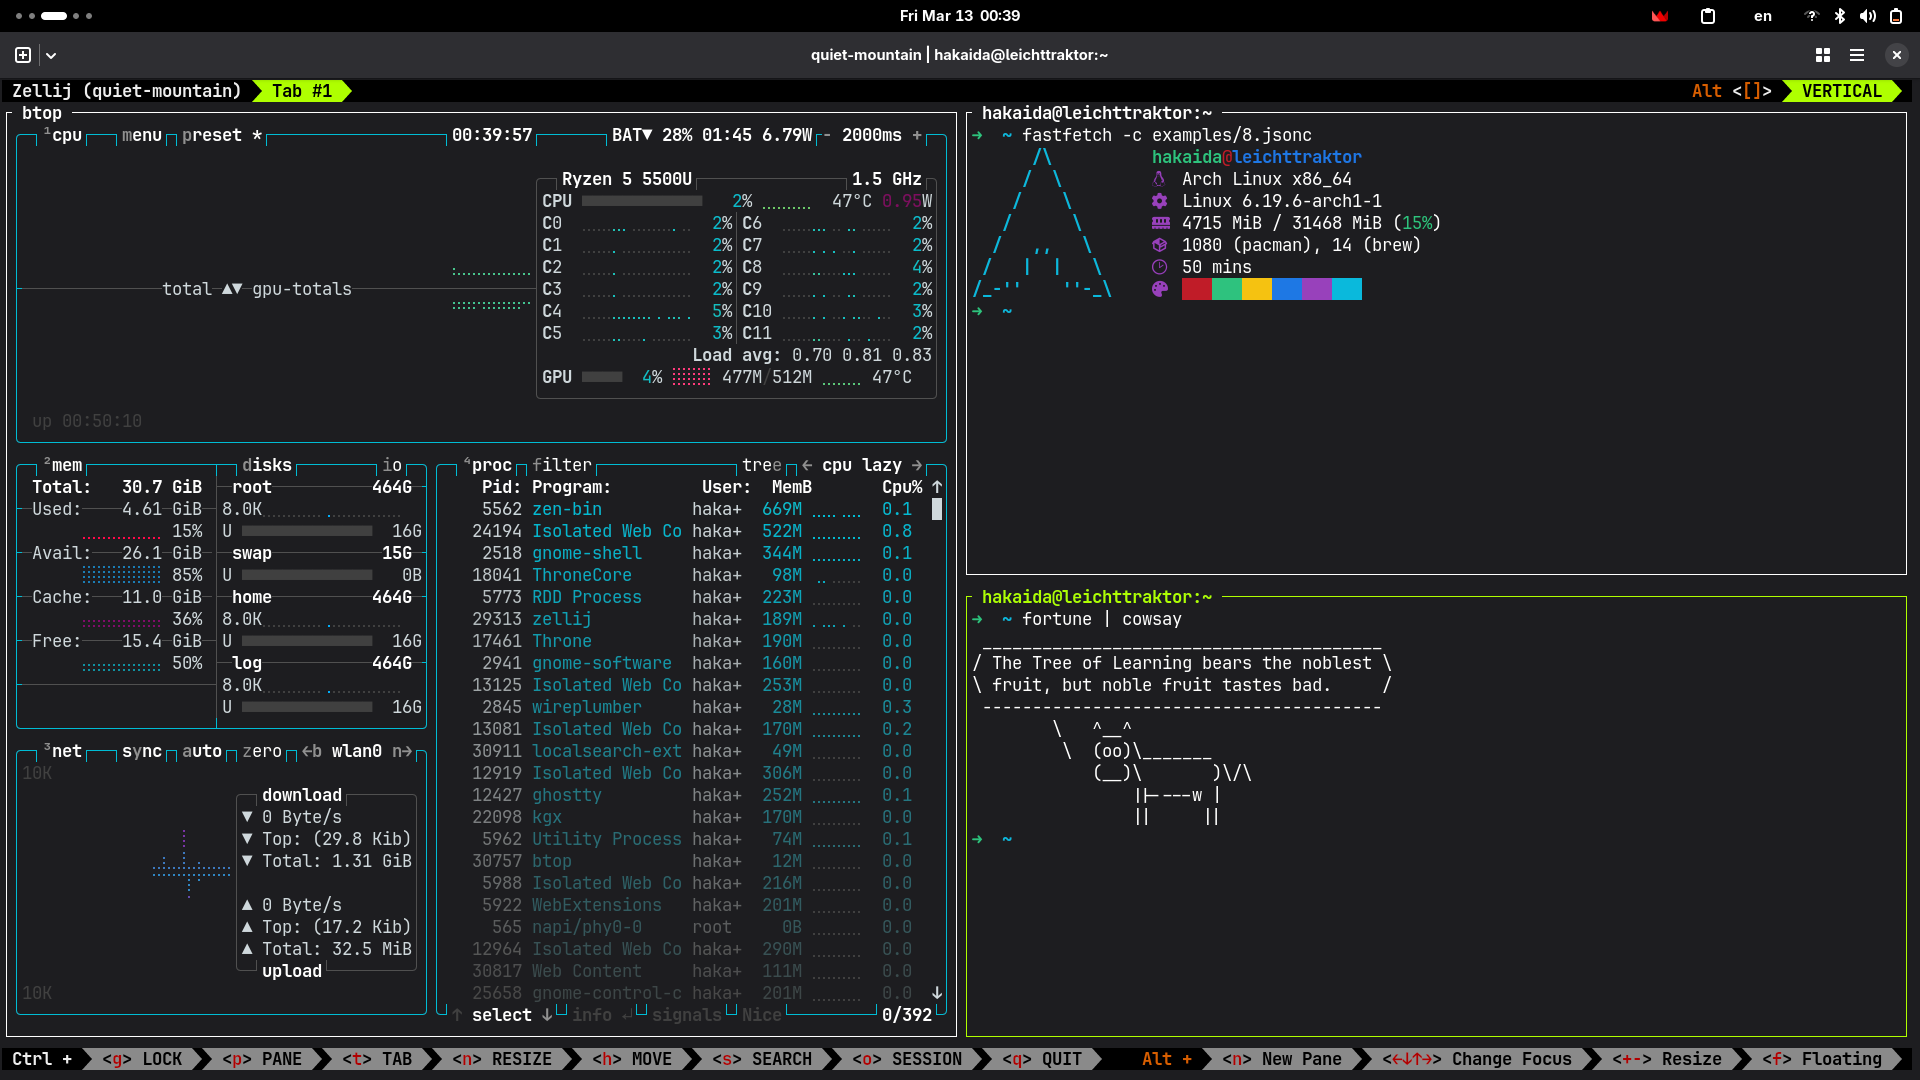The width and height of the screenshot is (1920, 1080).
Task: Click the new tab icon in the title bar
Action: (x=23, y=55)
